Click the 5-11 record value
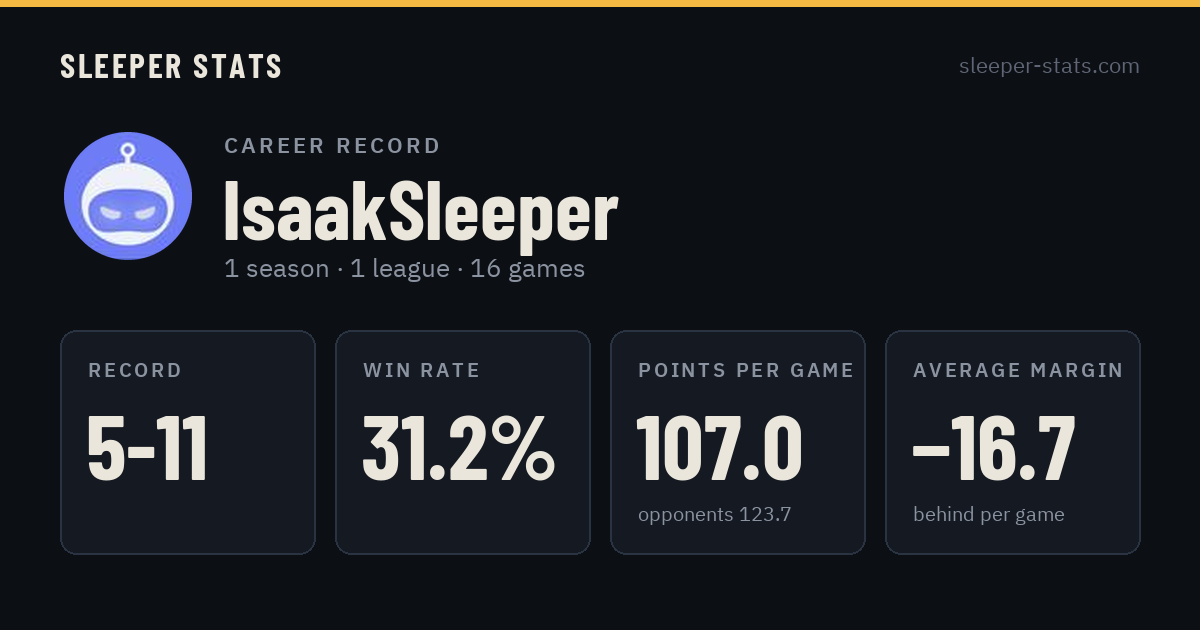 point(148,449)
